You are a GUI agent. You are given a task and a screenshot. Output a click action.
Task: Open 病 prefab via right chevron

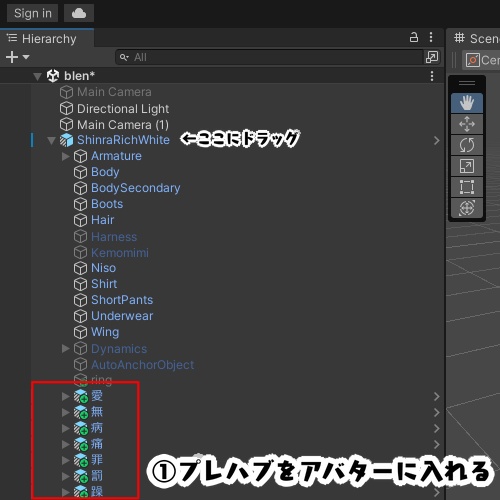pos(437,428)
